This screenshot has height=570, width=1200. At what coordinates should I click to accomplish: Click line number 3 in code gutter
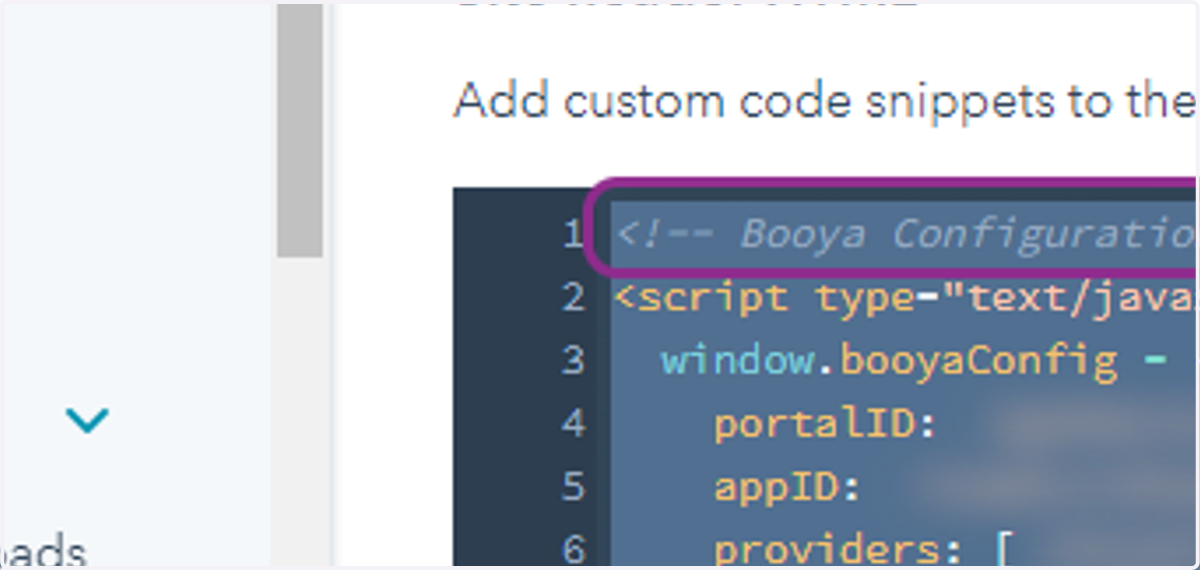tap(572, 360)
